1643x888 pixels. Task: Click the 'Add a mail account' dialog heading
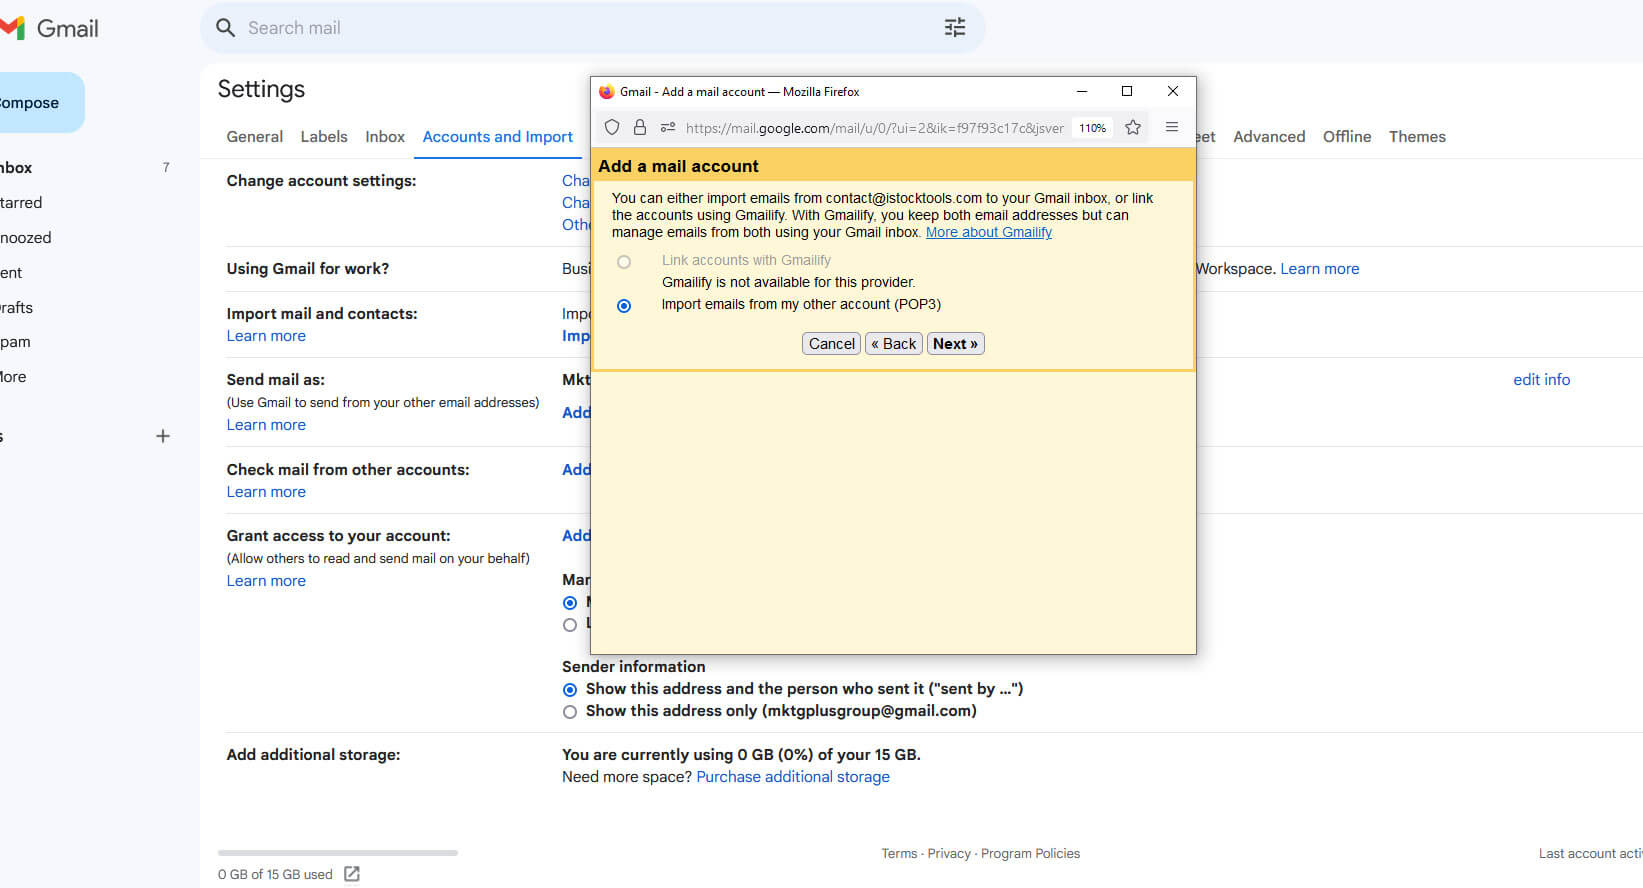click(x=678, y=166)
